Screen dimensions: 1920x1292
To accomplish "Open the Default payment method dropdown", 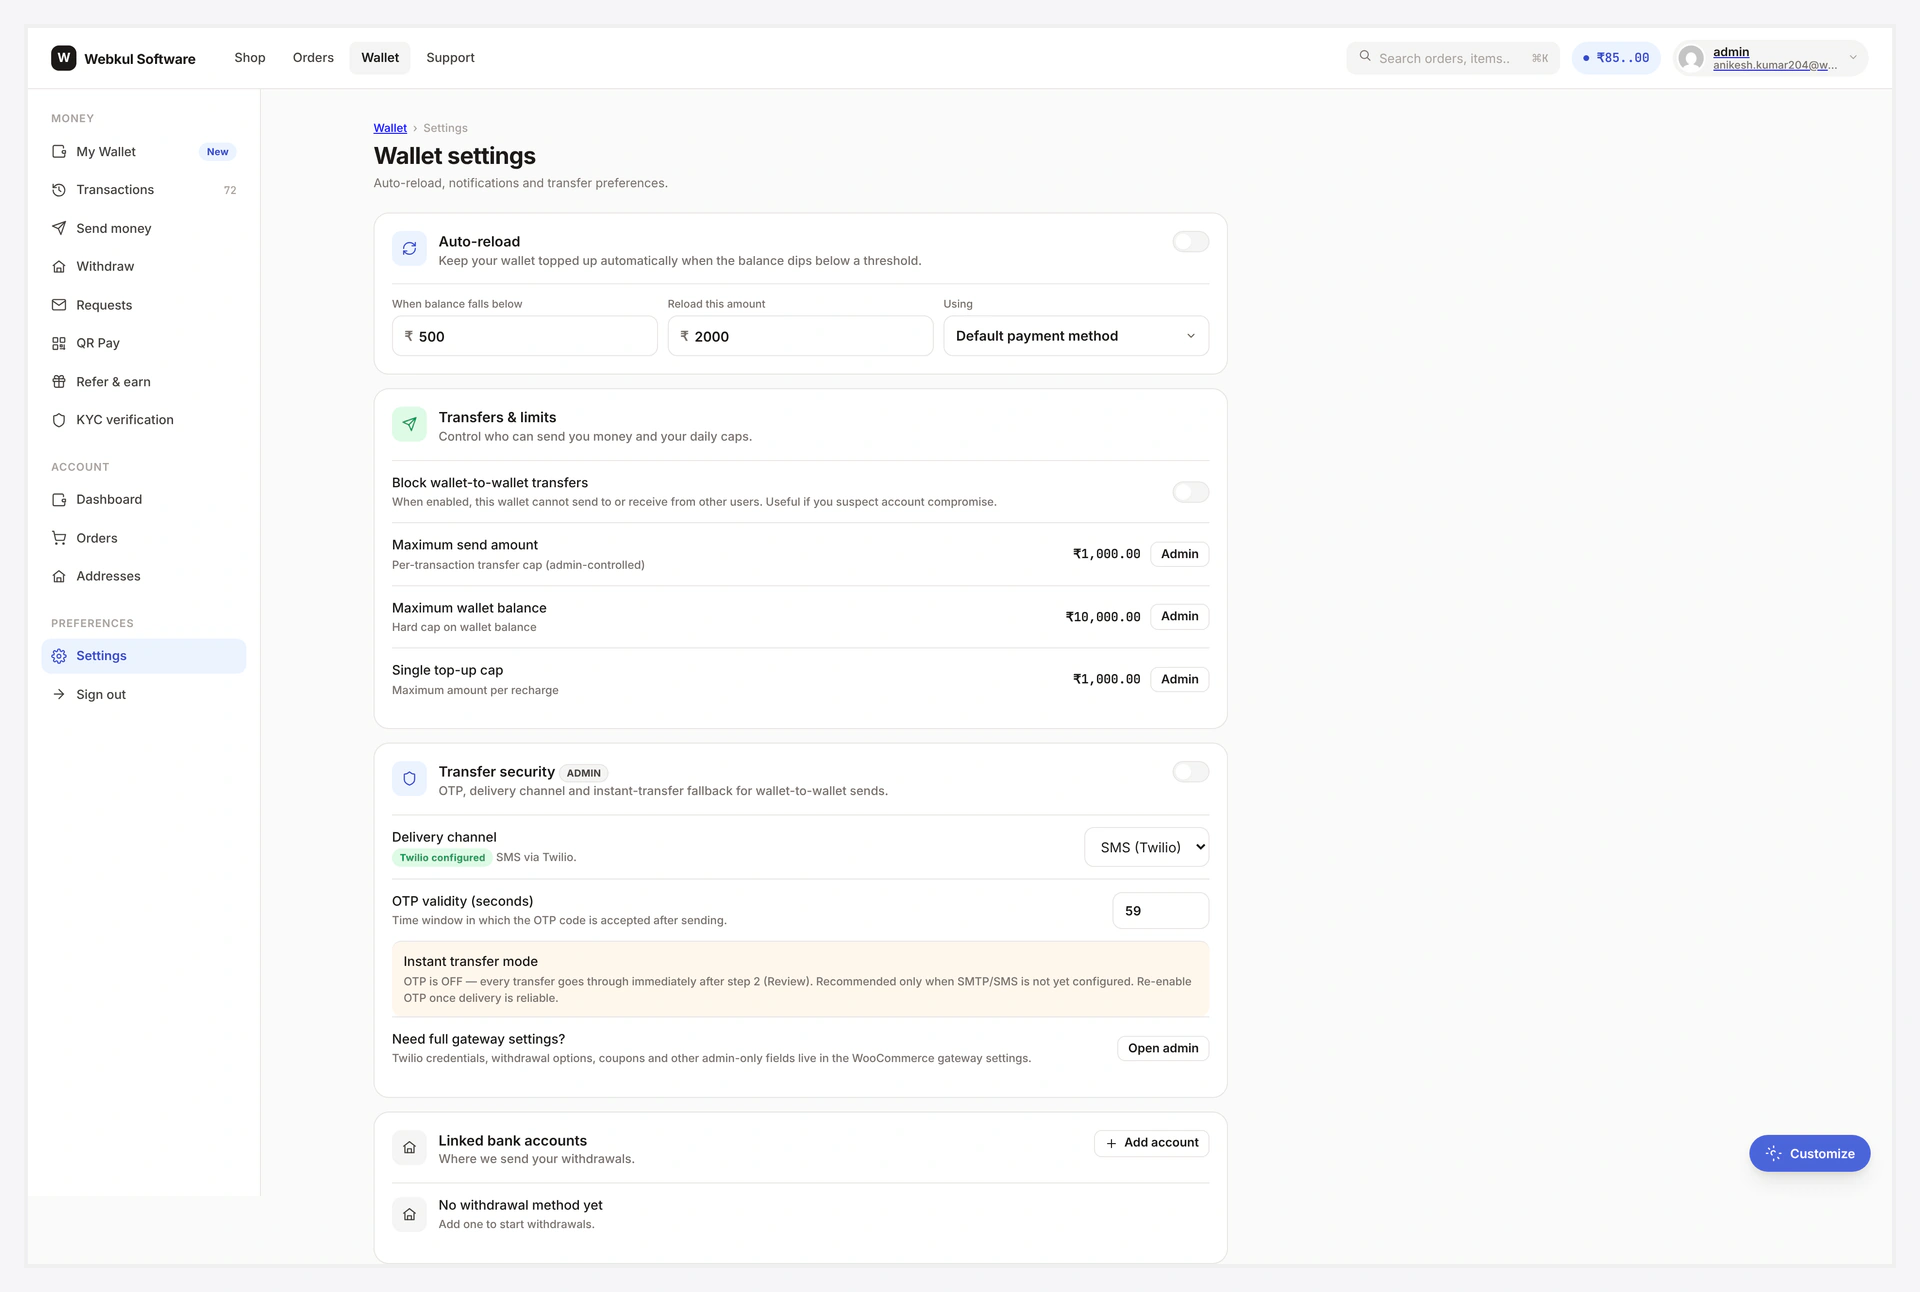I will 1076,336.
